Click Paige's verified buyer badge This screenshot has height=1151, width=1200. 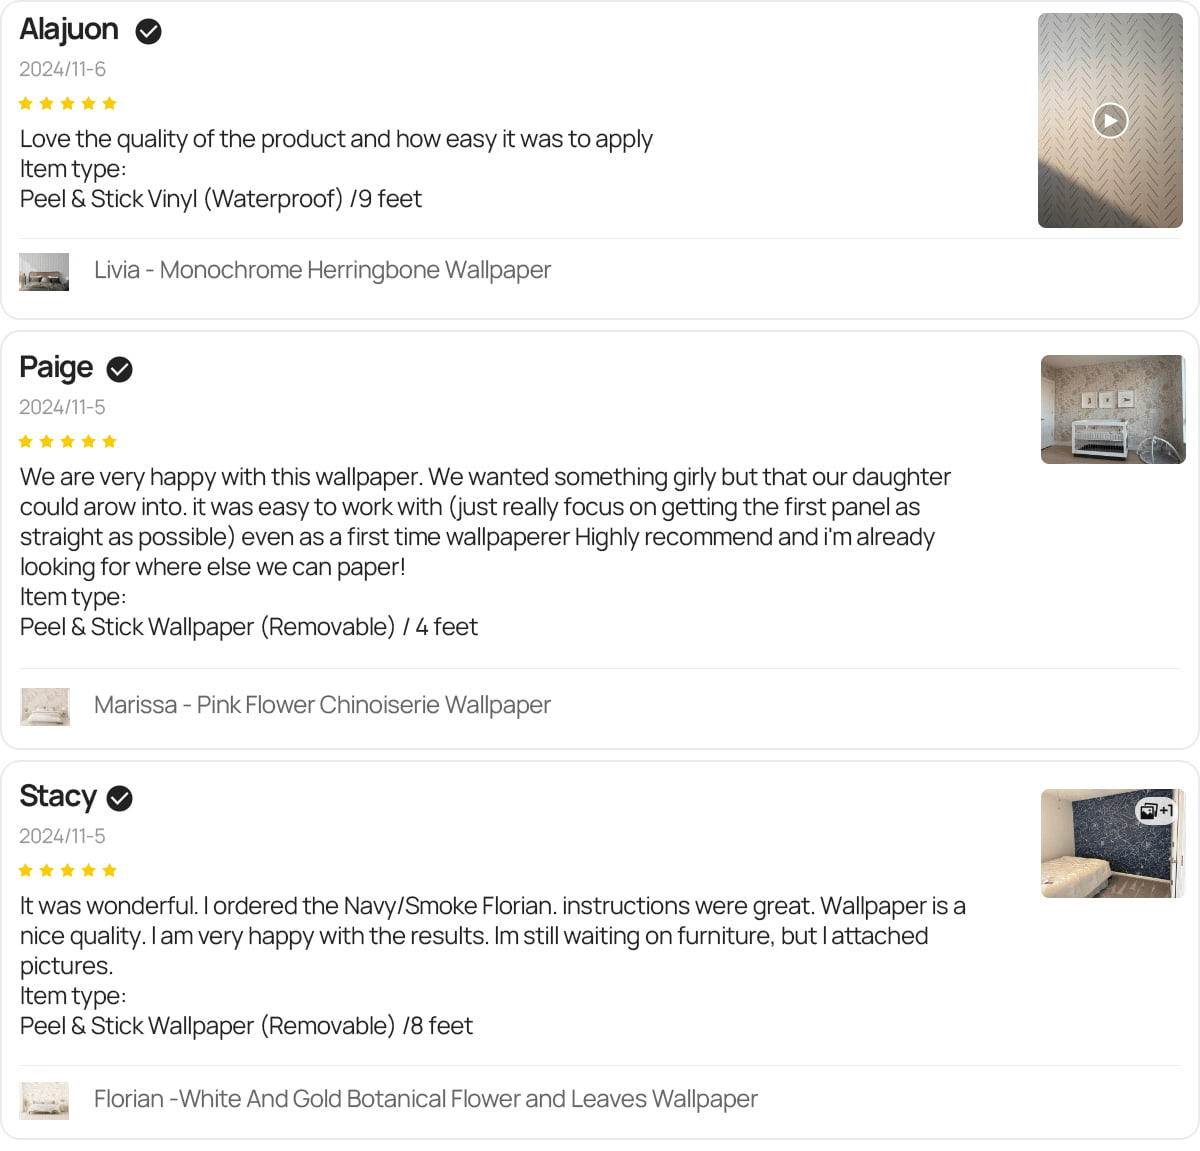(119, 369)
